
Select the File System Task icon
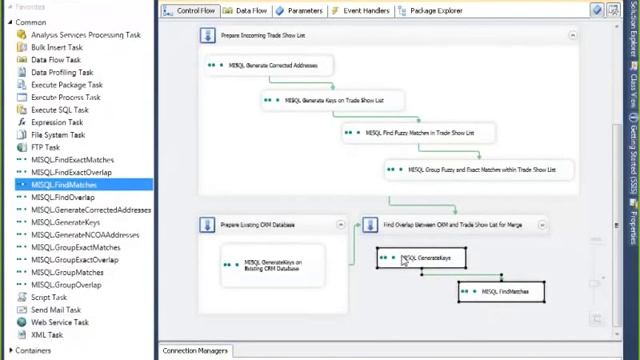(22, 135)
